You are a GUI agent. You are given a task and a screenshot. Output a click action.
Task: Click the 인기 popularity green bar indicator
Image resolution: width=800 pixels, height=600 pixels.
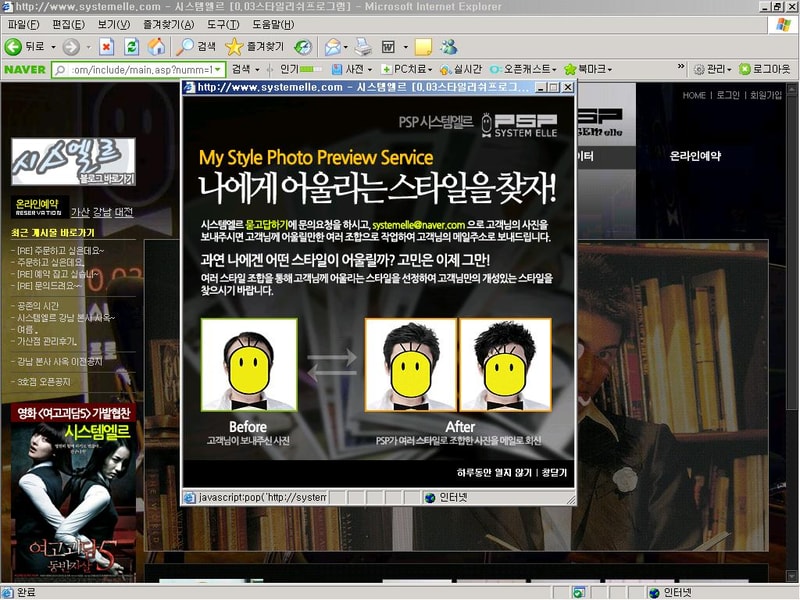tap(311, 69)
